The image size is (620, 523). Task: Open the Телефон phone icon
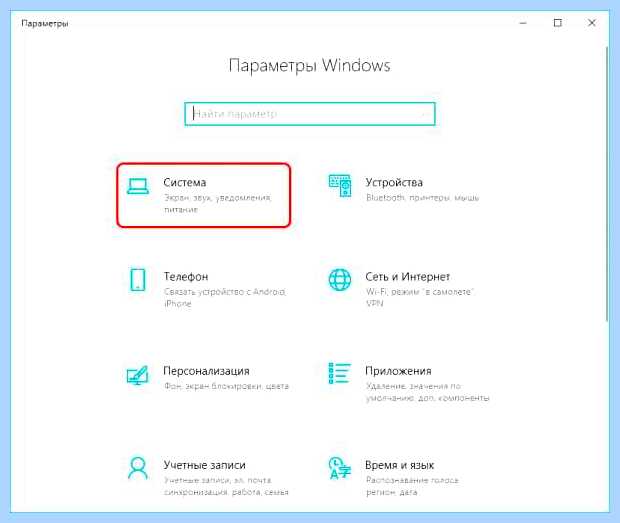tap(138, 279)
